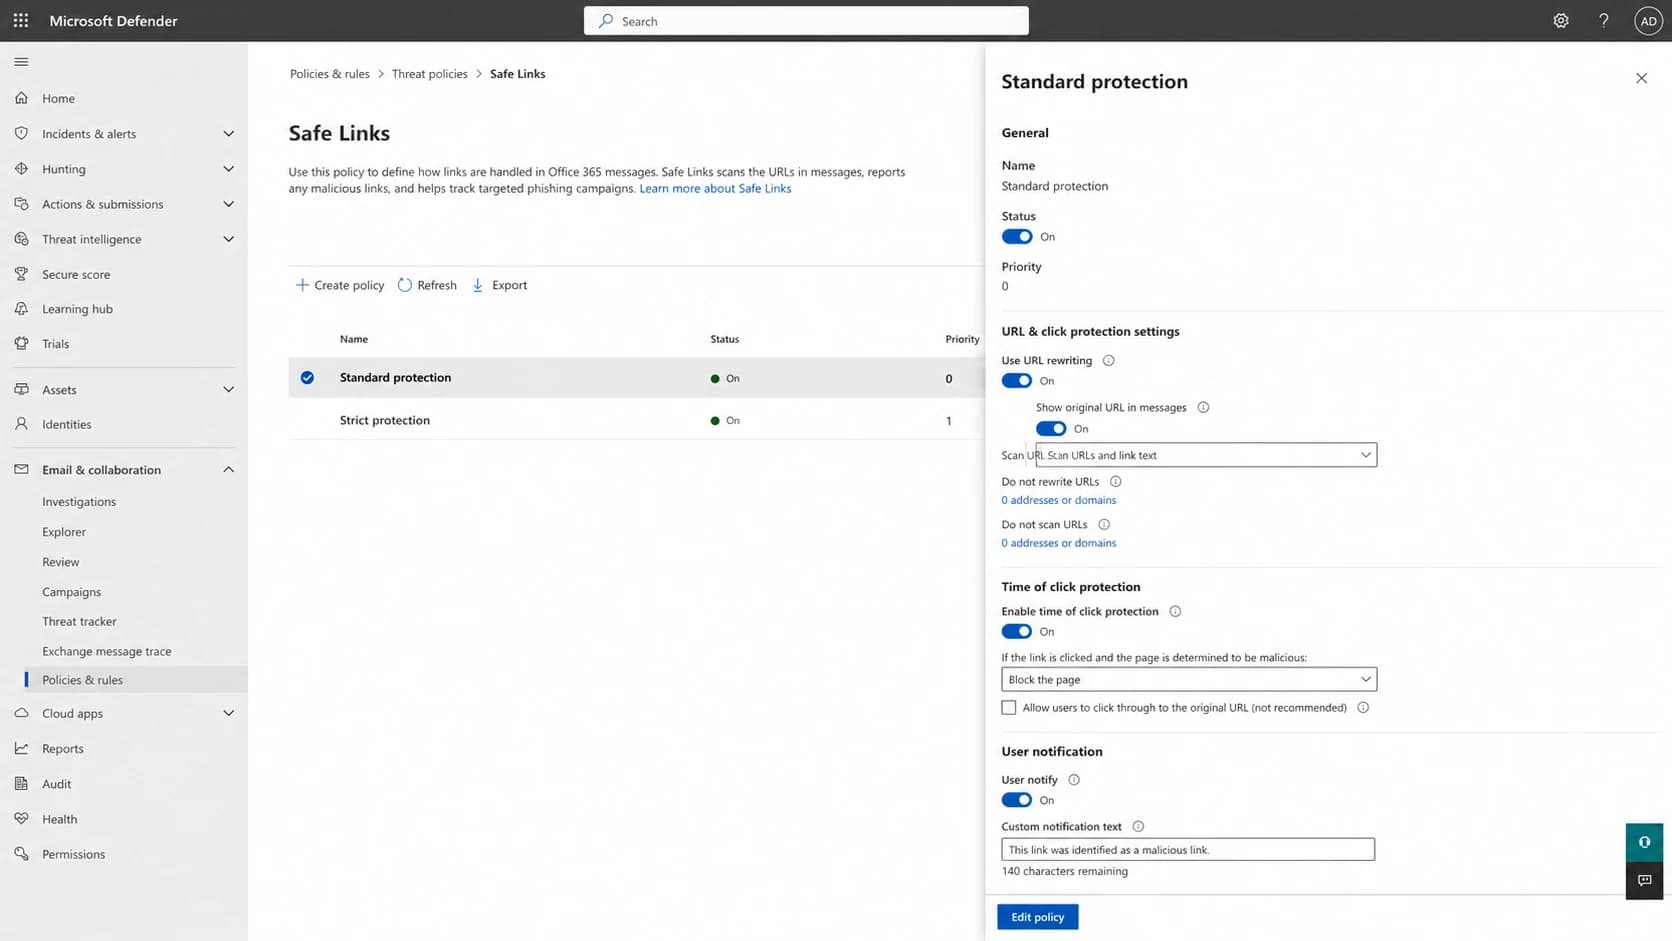Expand Threat intelligence chevron

[x=228, y=239]
